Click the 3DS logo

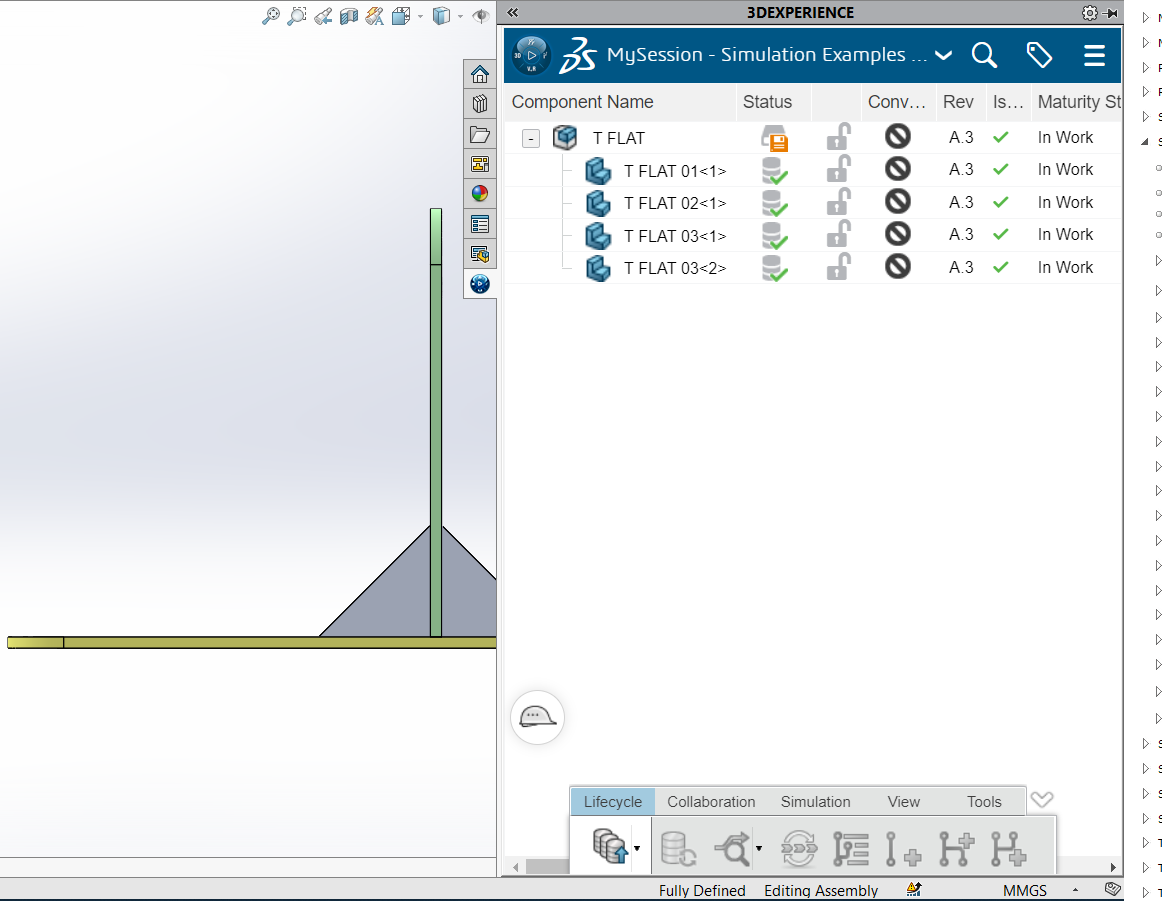(x=577, y=56)
